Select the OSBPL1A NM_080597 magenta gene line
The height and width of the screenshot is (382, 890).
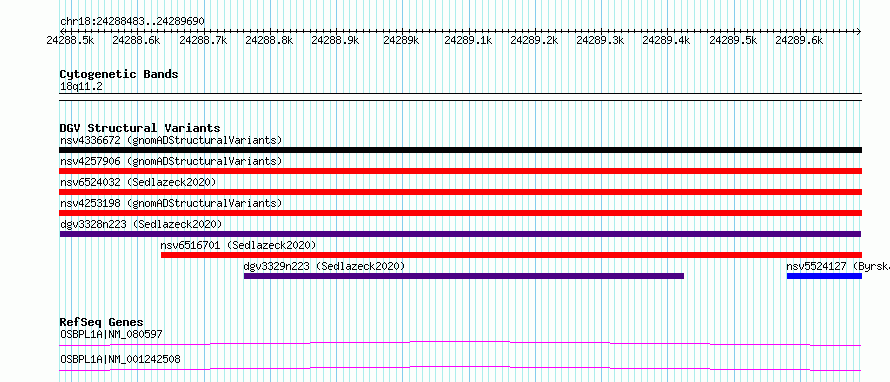tap(460, 343)
